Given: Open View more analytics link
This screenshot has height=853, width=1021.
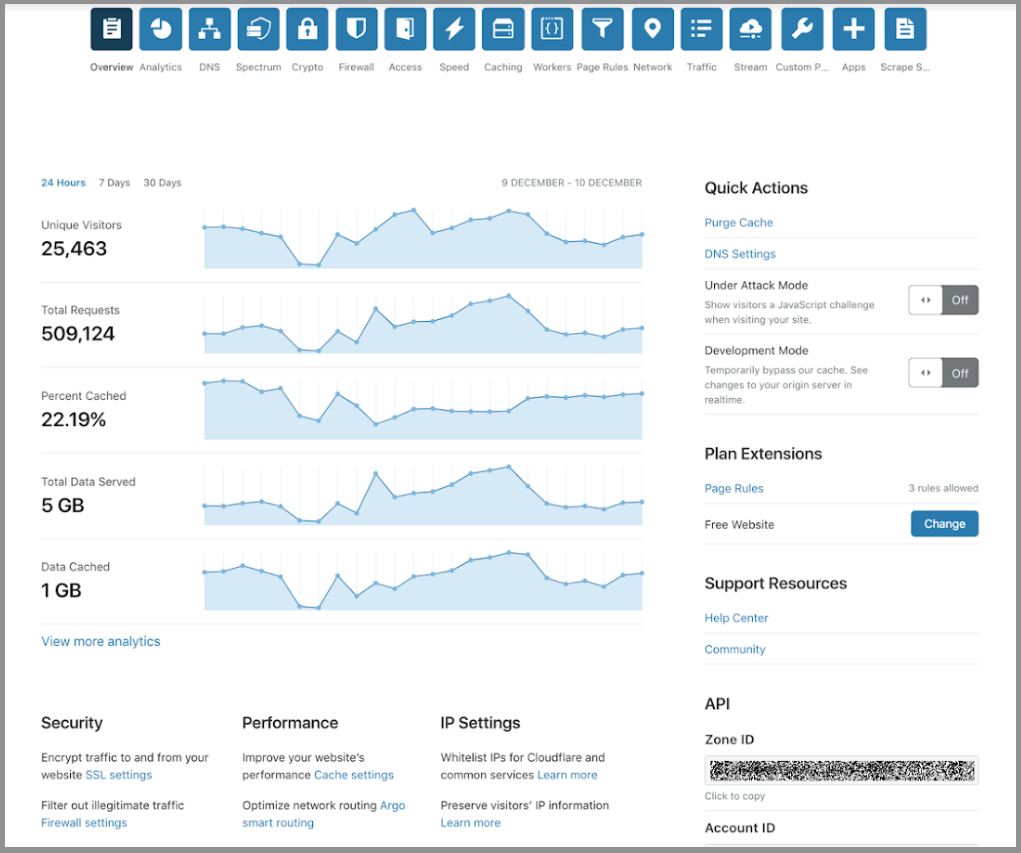Looking at the screenshot, I should 100,642.
